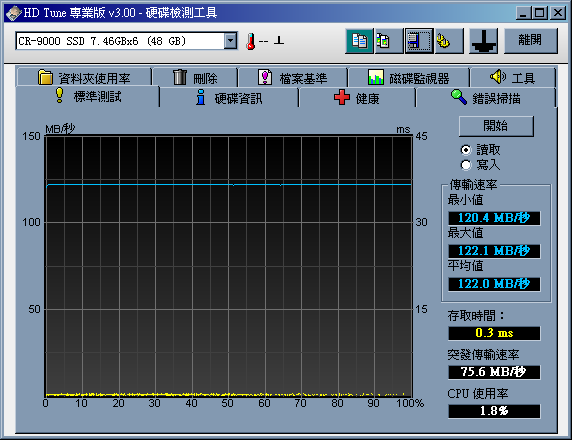Open the 刪除 trash can tab
The image size is (572, 440).
[x=195, y=78]
